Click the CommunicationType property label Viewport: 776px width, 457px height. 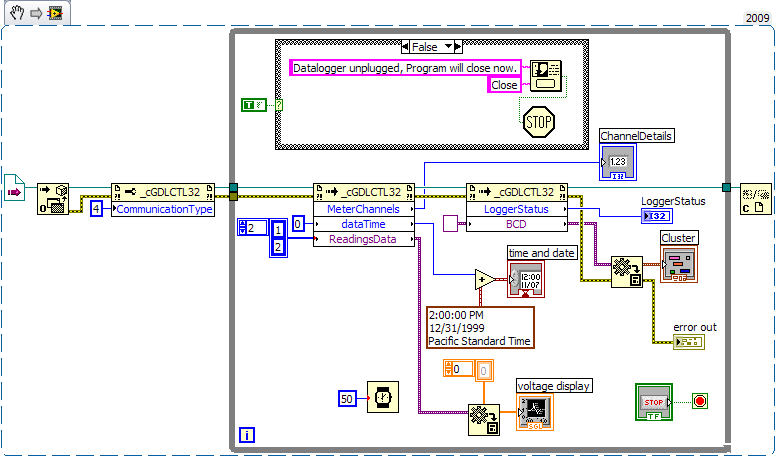point(163,209)
